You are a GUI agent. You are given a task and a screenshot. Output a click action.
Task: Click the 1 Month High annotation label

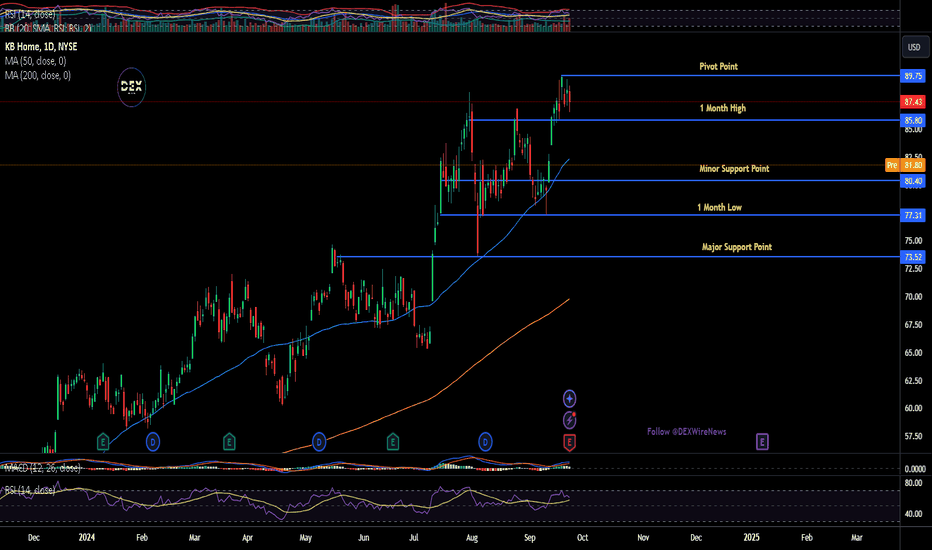tap(722, 108)
